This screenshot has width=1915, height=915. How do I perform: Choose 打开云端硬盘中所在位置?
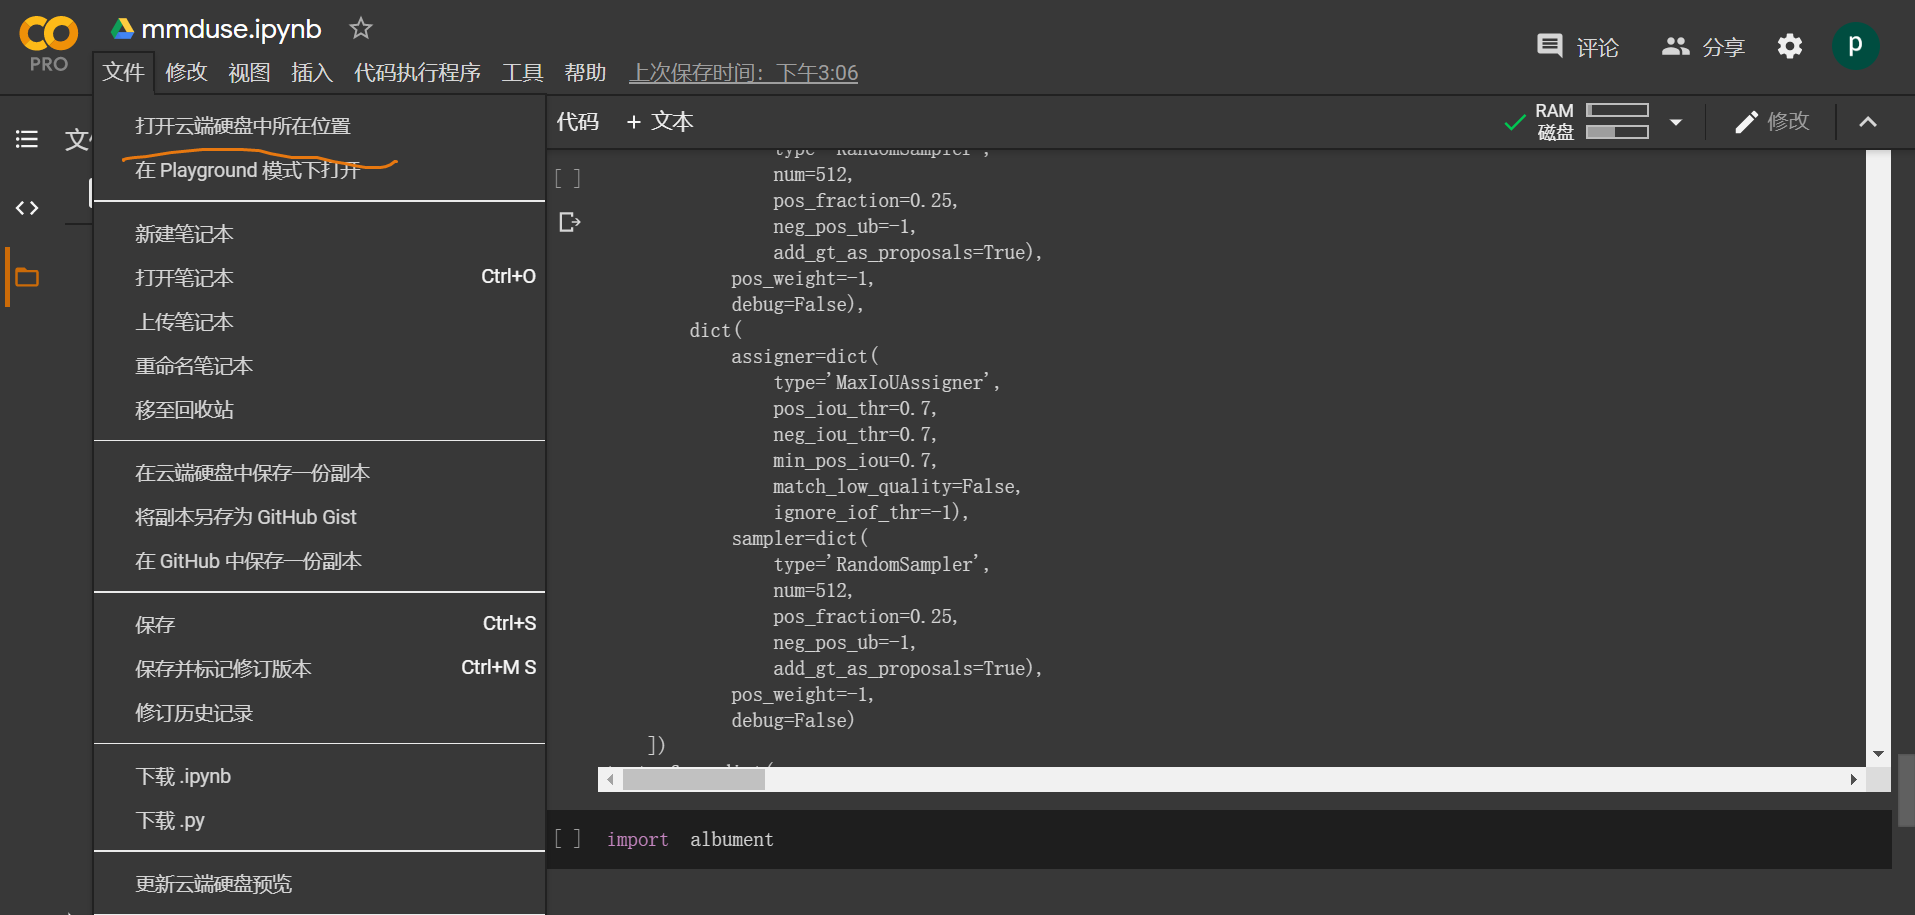click(320, 126)
